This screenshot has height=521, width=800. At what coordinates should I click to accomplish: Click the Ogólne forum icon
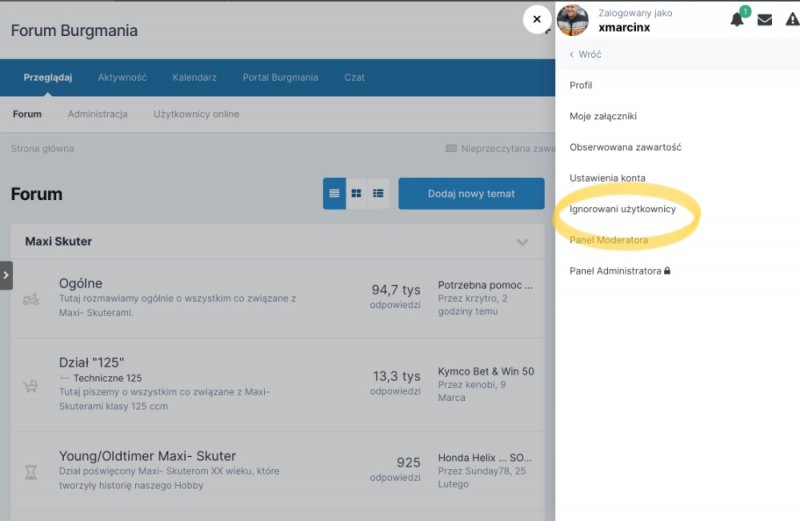click(x=31, y=299)
